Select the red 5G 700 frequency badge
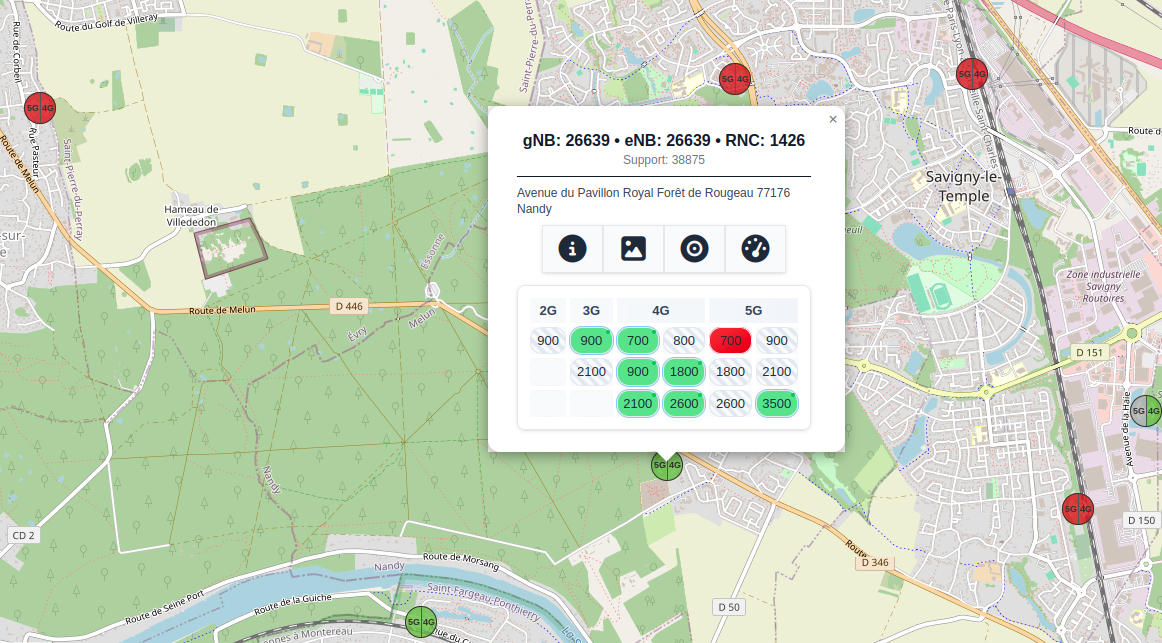Viewport: 1162px width, 643px height. 730,341
